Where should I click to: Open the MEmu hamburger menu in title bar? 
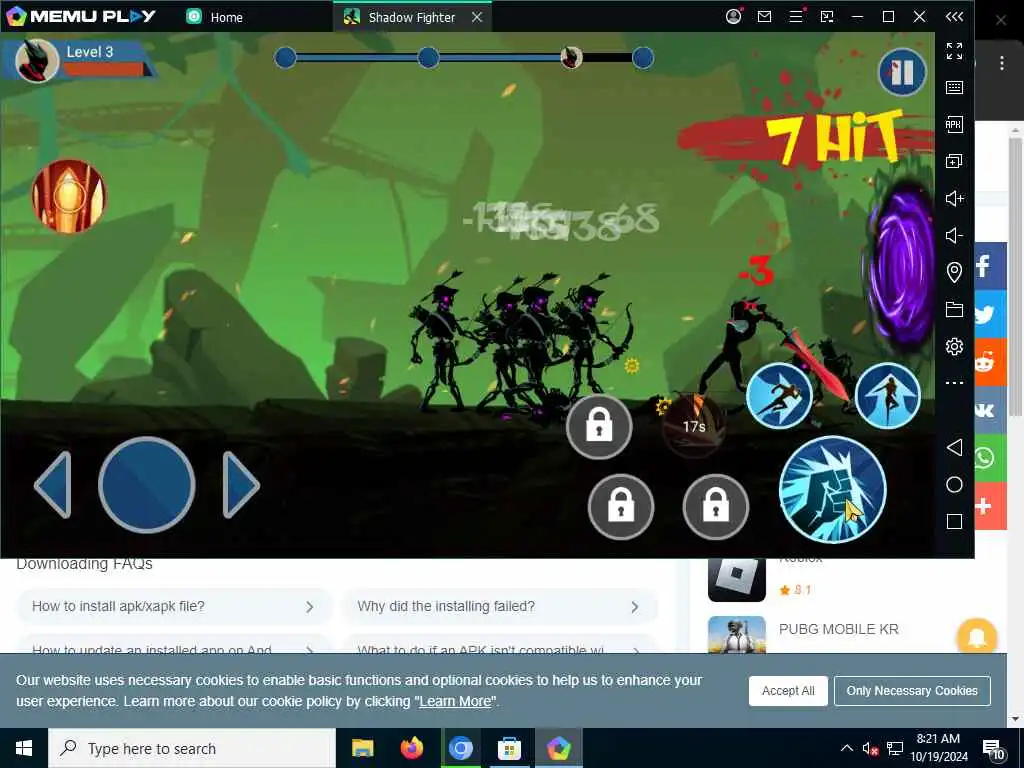pos(796,16)
